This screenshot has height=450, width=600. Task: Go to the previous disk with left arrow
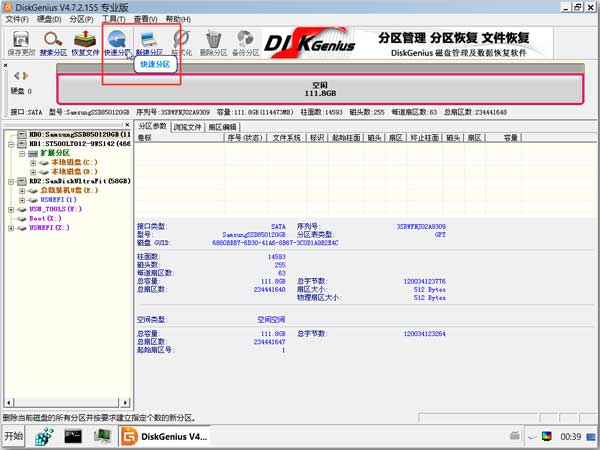[x=16, y=76]
